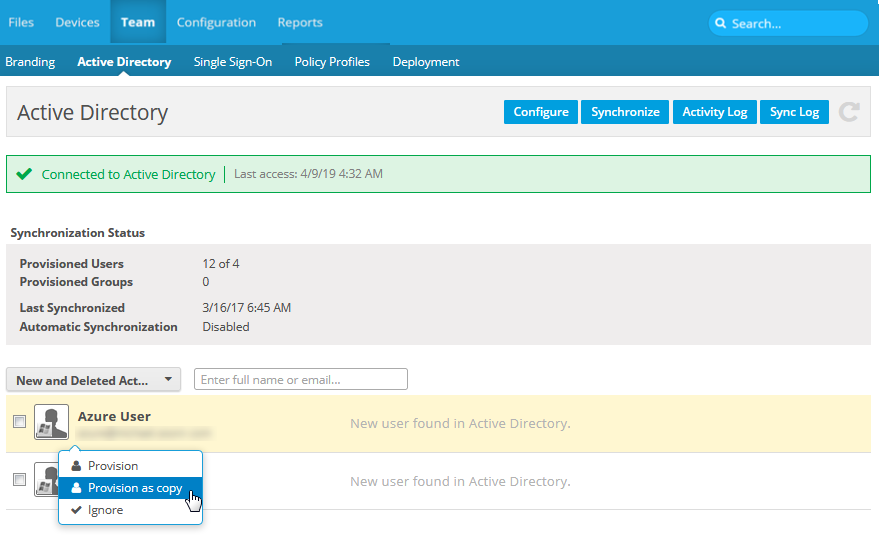879x541 pixels.
Task: Click the Synchronize button
Action: [x=625, y=112]
